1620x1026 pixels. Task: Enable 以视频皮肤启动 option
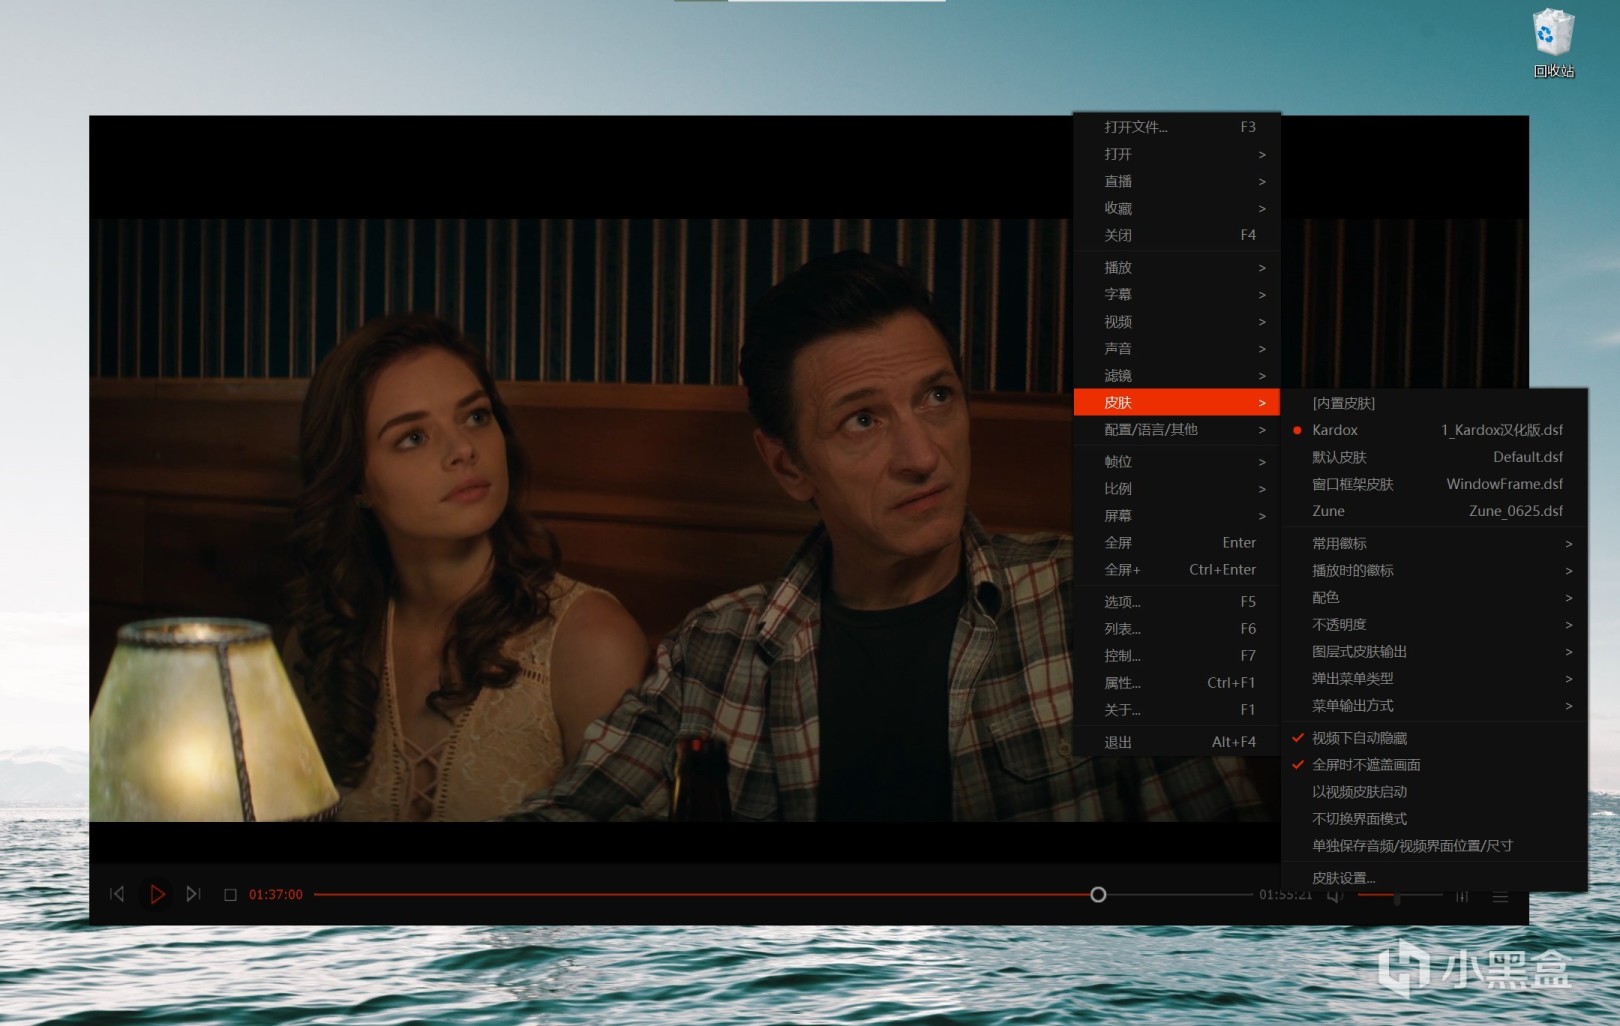[x=1435, y=792]
